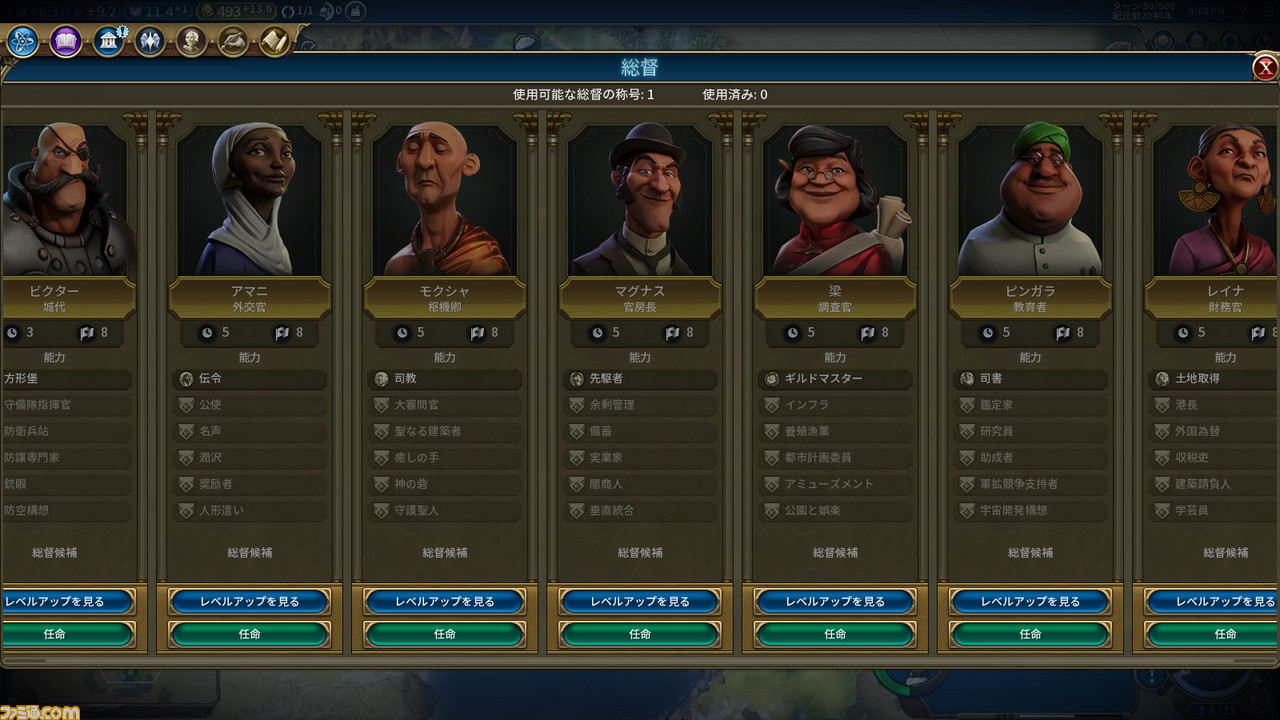Open the technology tree atom icon
This screenshot has width=1280, height=720.
23,42
